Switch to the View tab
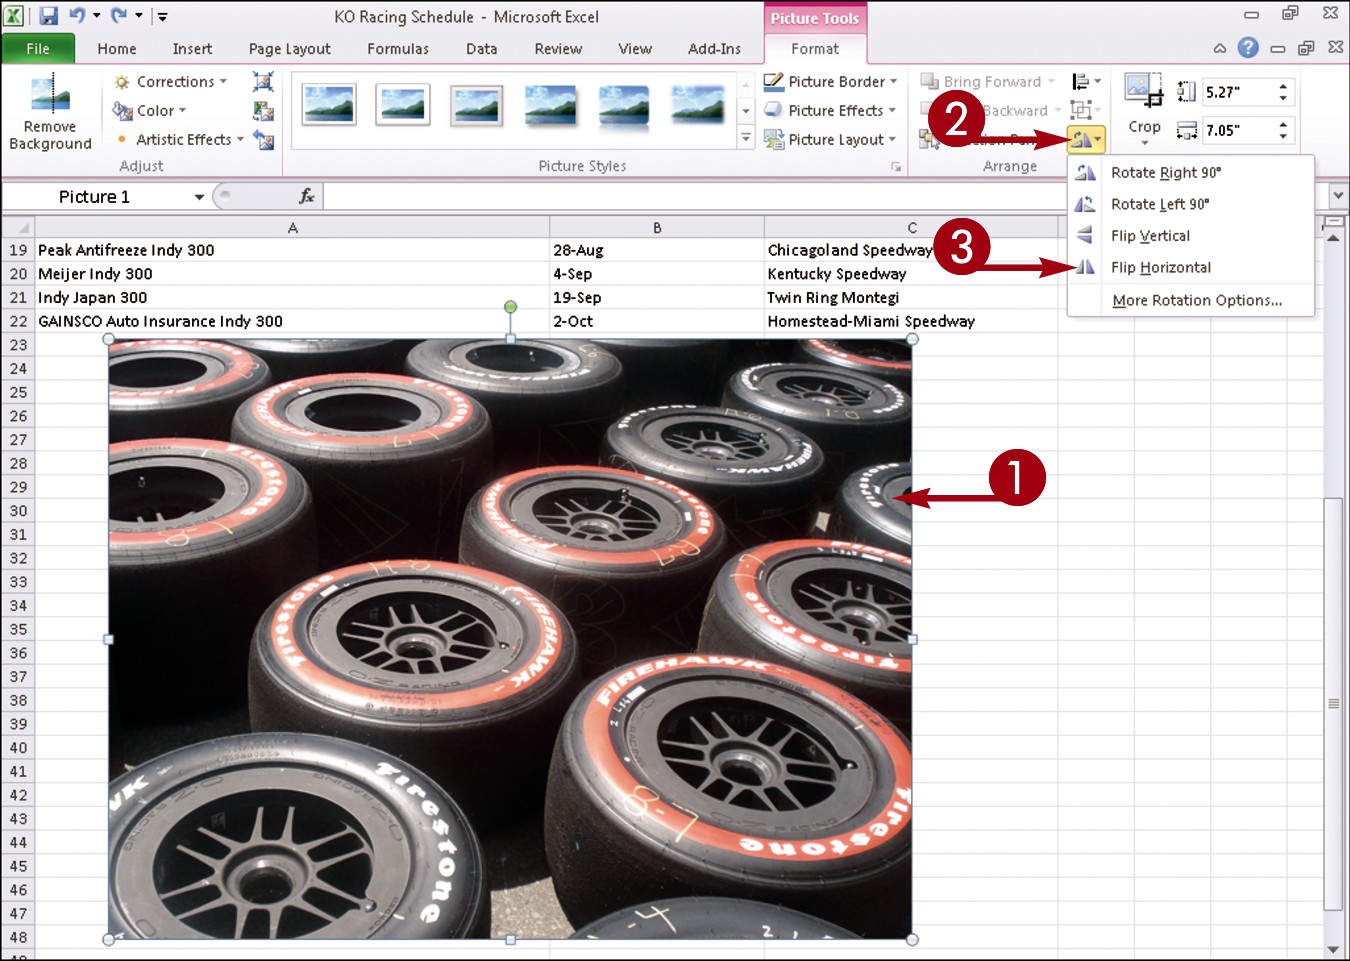Viewport: 1350px width, 961px height. coord(635,49)
